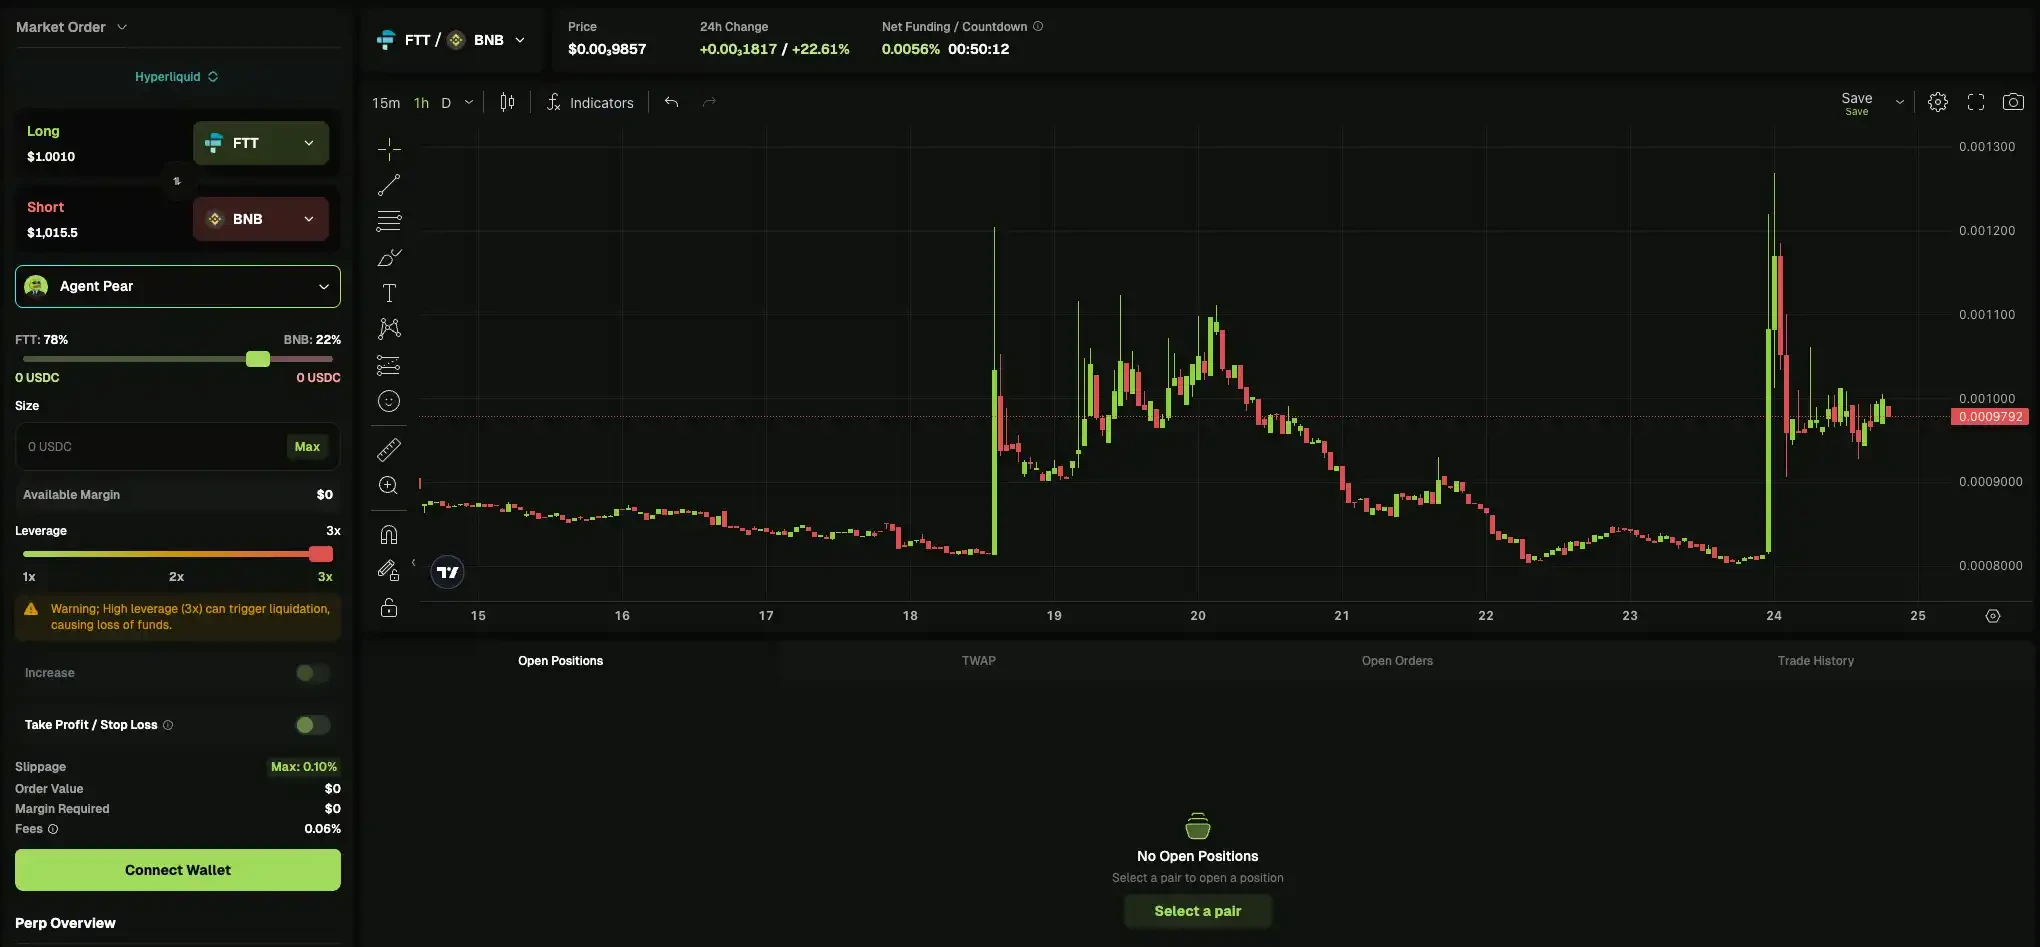Disable the Take Profit / Stop Loss toggle

311,725
